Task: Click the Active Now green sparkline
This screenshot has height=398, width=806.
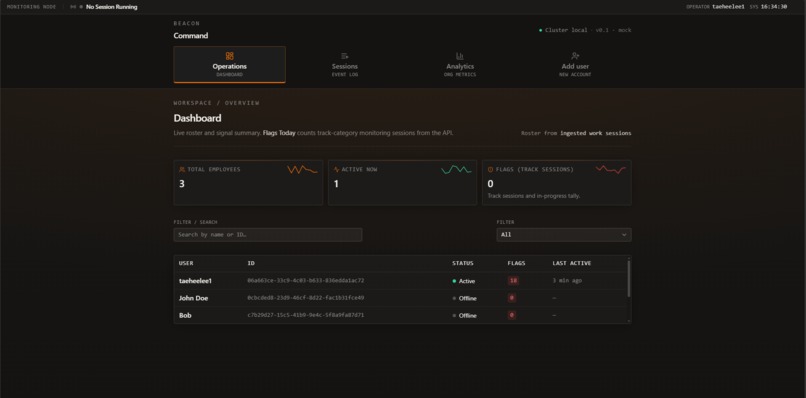Action: 456,170
